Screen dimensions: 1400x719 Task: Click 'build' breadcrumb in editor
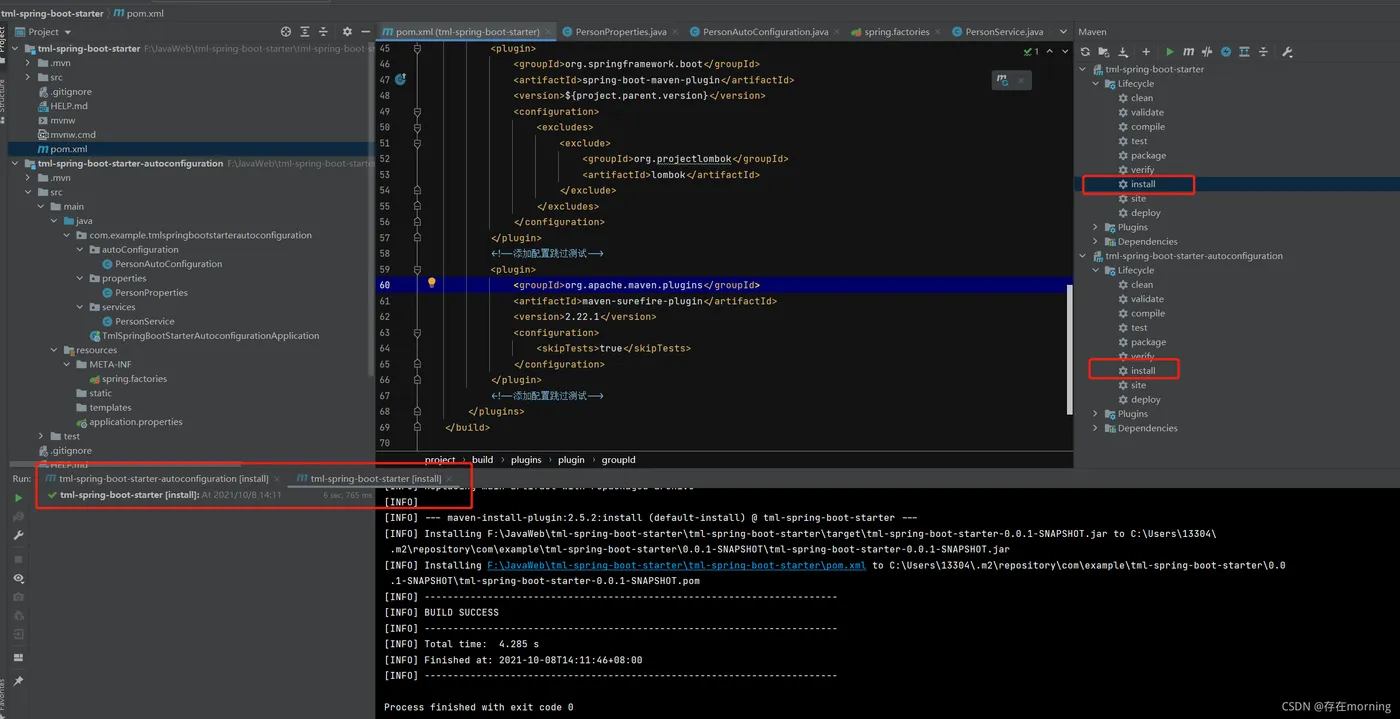tap(482, 460)
